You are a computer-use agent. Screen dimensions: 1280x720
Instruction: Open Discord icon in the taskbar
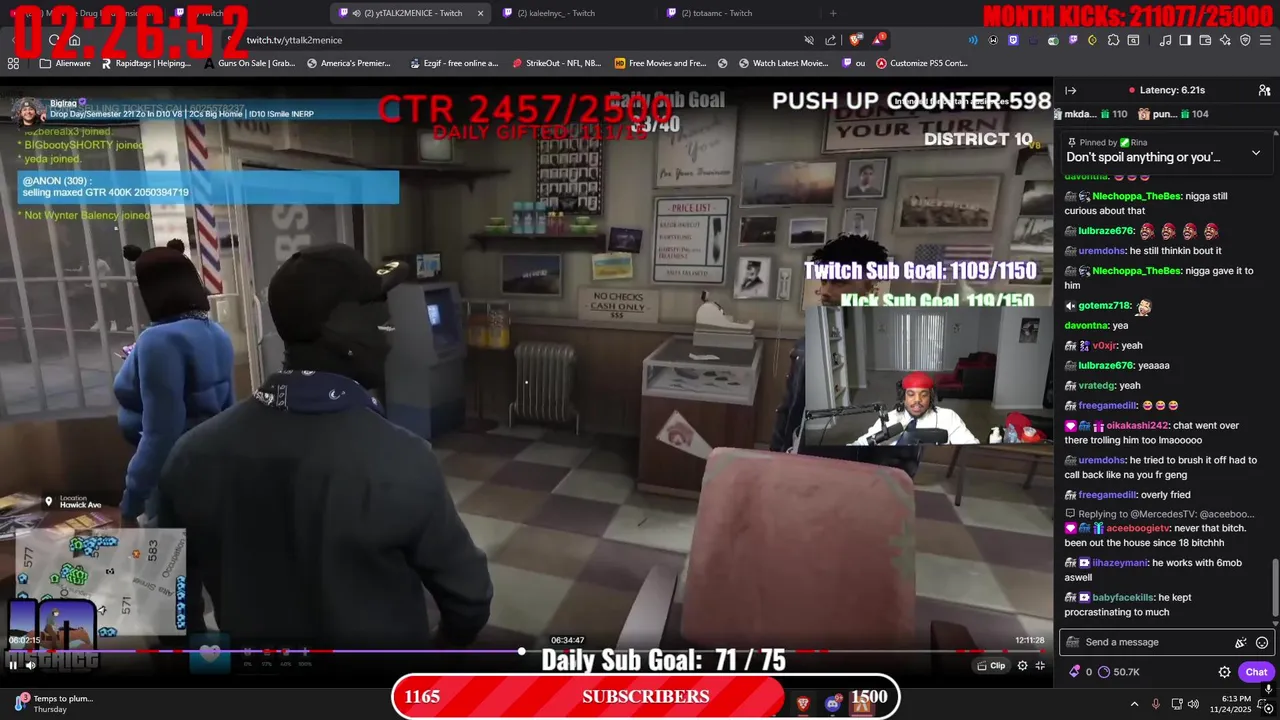pyautogui.click(x=832, y=704)
